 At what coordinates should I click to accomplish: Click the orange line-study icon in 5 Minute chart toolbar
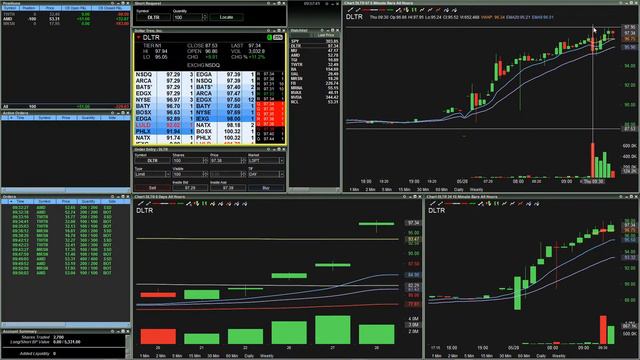tap(438, 10)
